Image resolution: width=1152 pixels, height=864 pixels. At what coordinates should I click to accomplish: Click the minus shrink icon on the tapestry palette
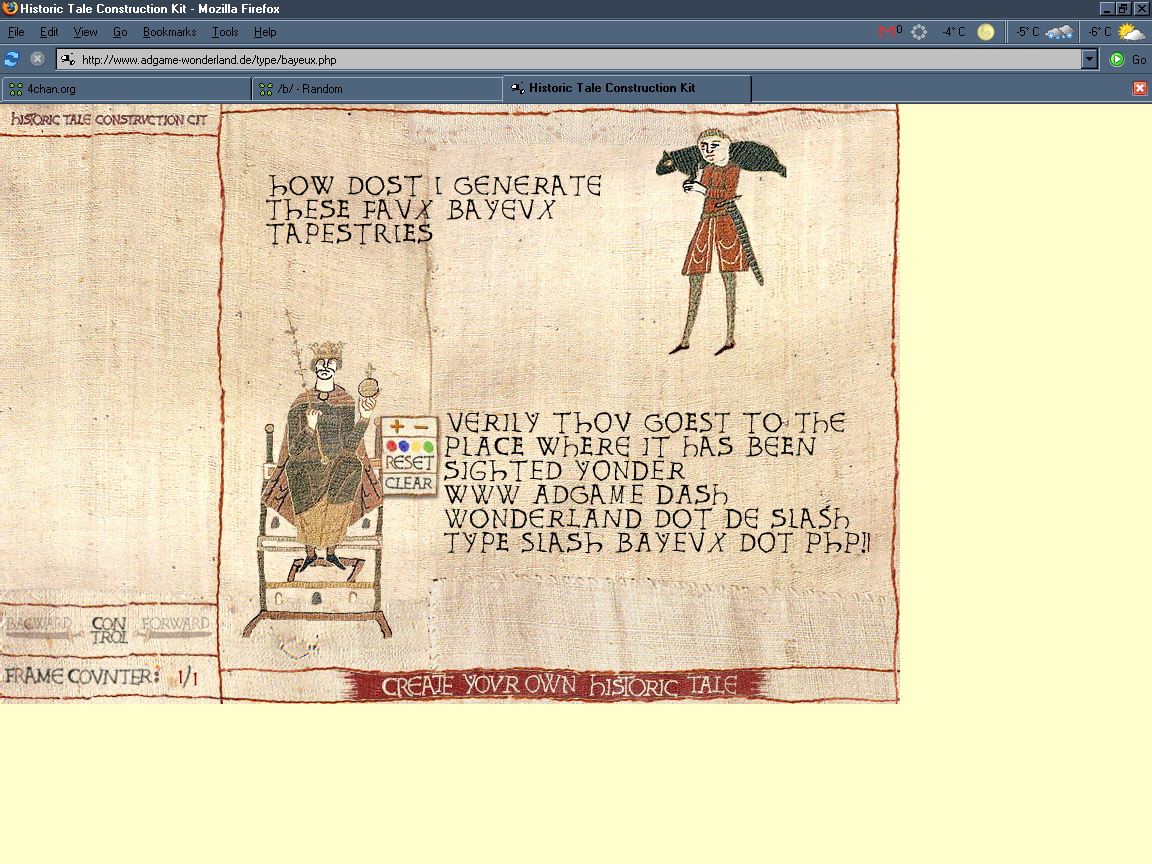click(x=421, y=427)
